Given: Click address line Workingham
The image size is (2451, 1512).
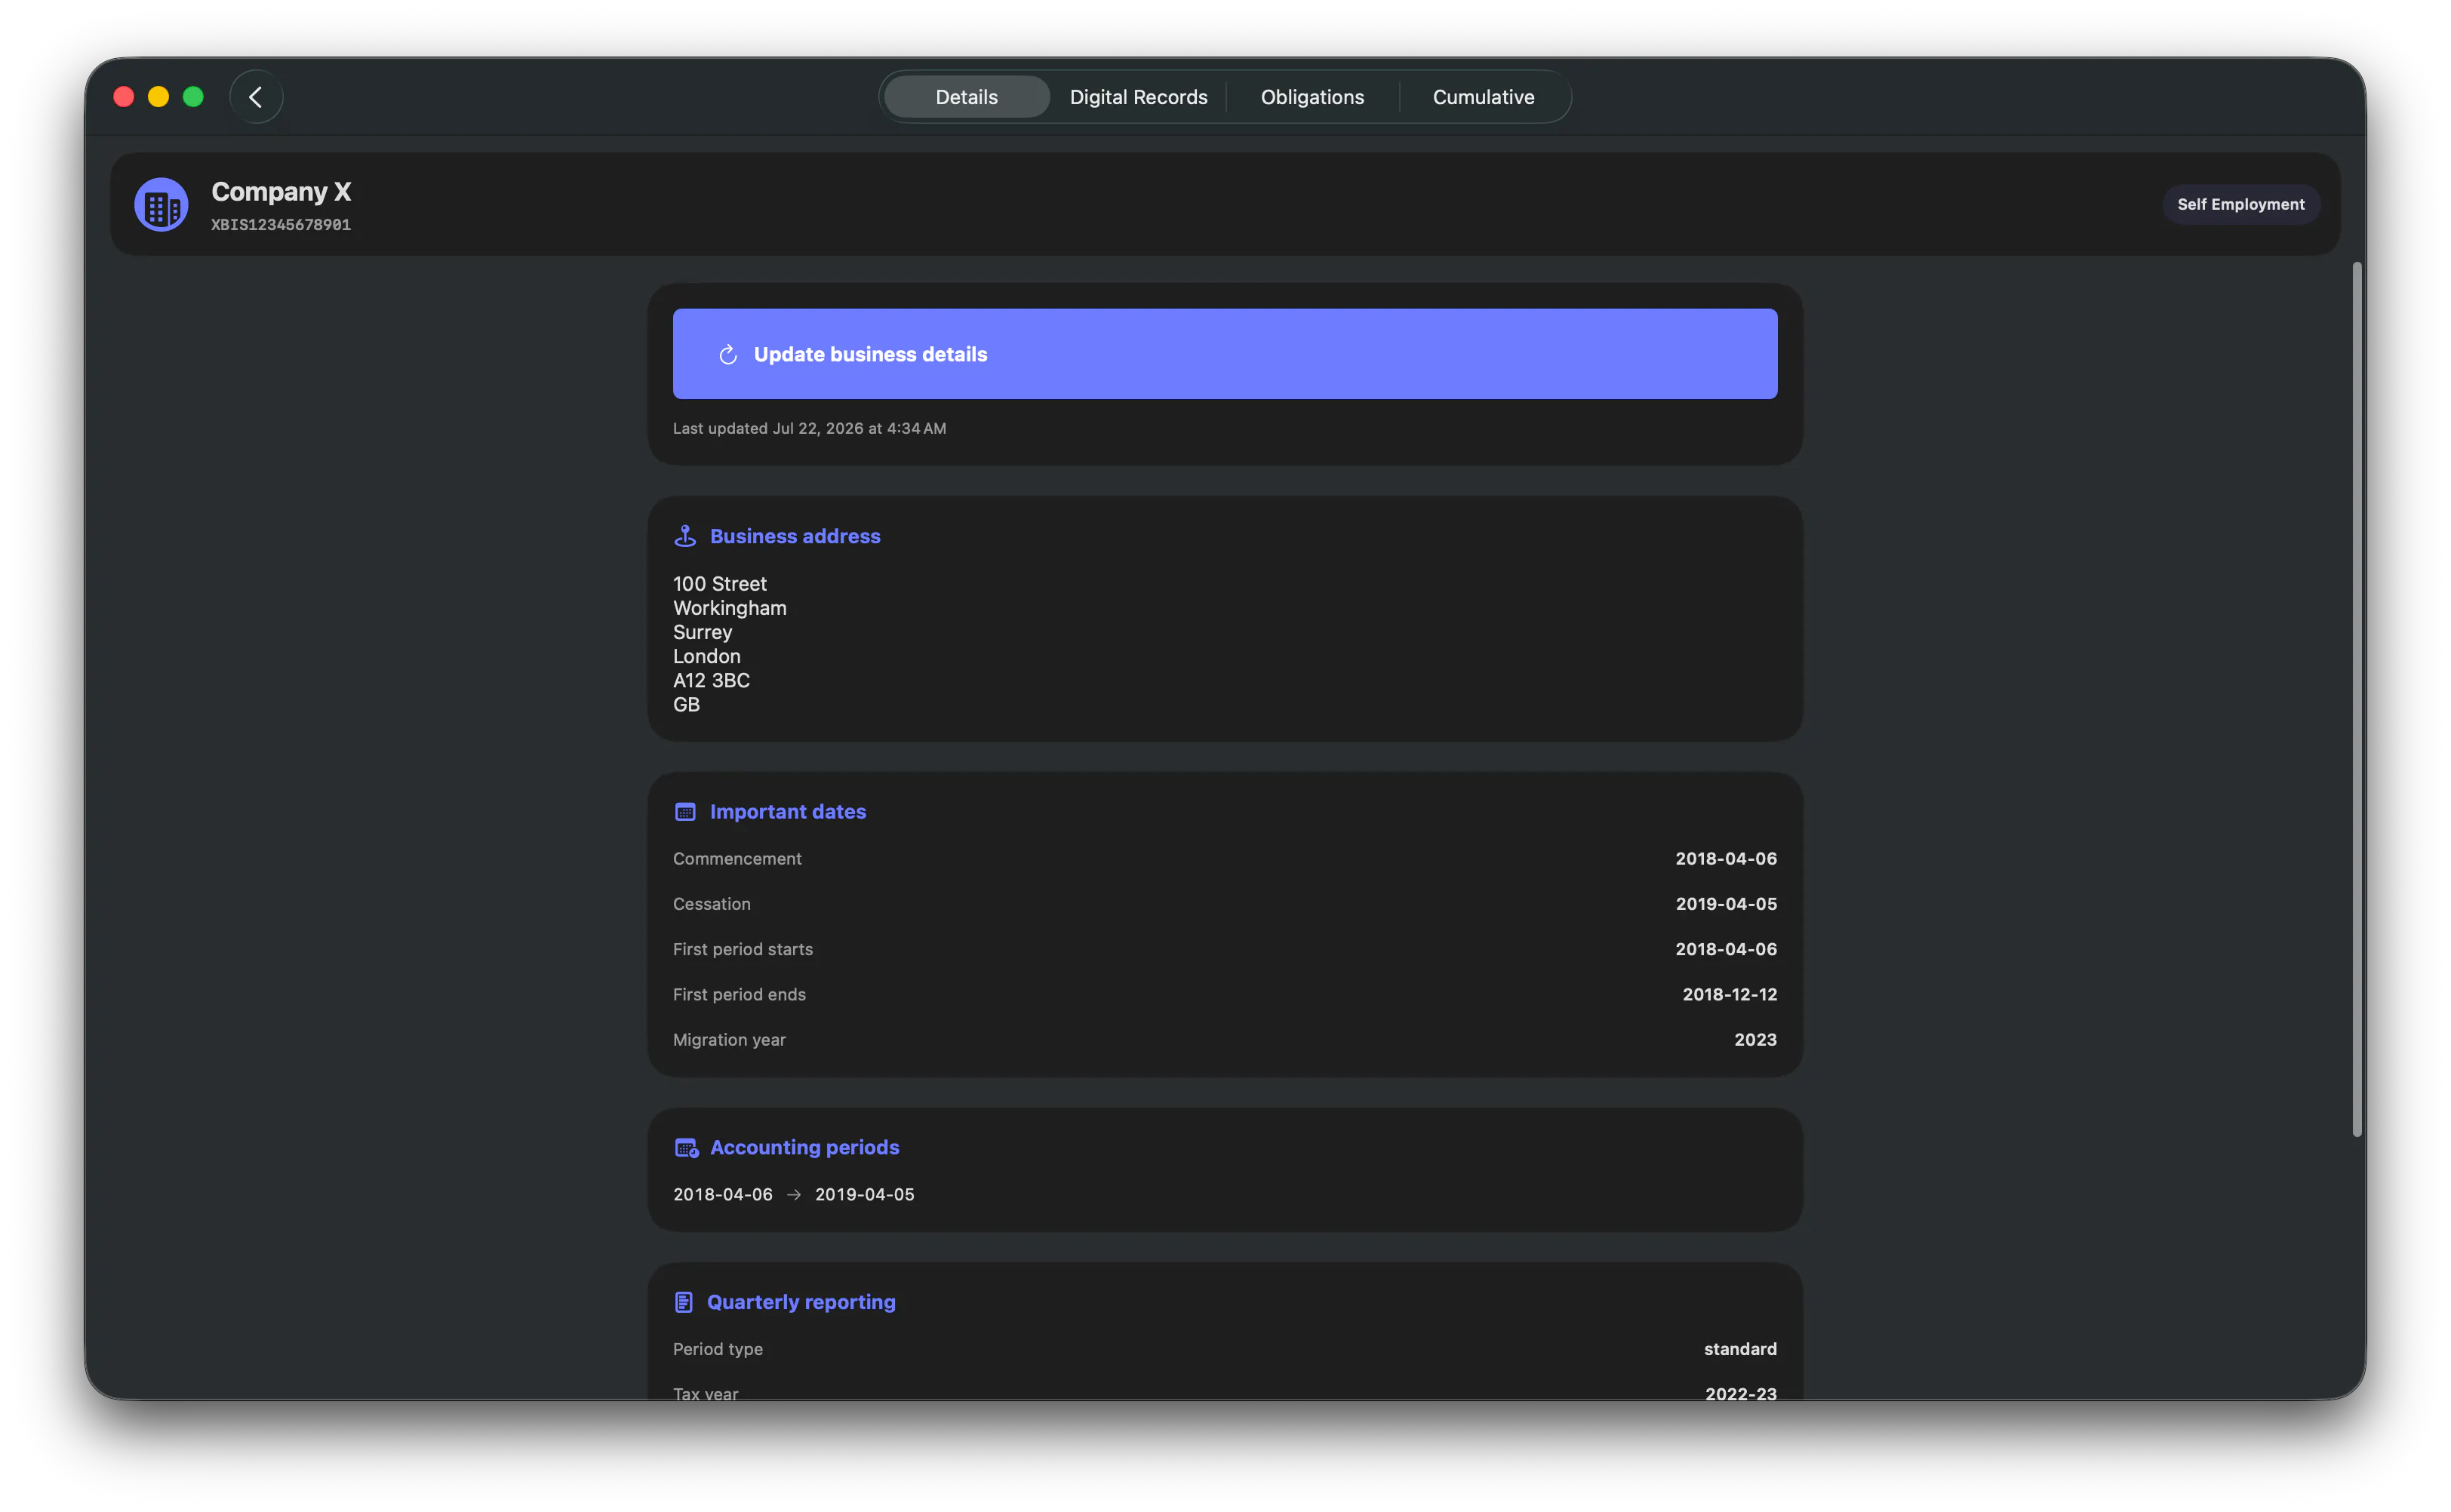Looking at the screenshot, I should click(x=730, y=608).
